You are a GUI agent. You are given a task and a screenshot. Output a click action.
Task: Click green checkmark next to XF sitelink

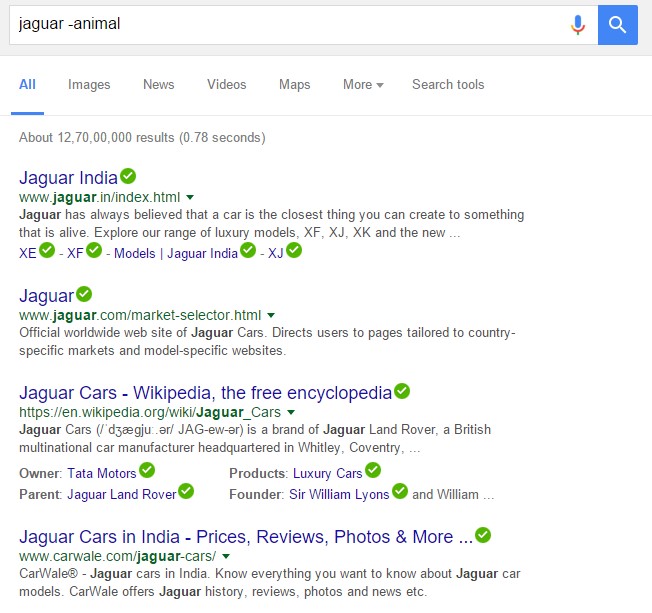point(94,250)
